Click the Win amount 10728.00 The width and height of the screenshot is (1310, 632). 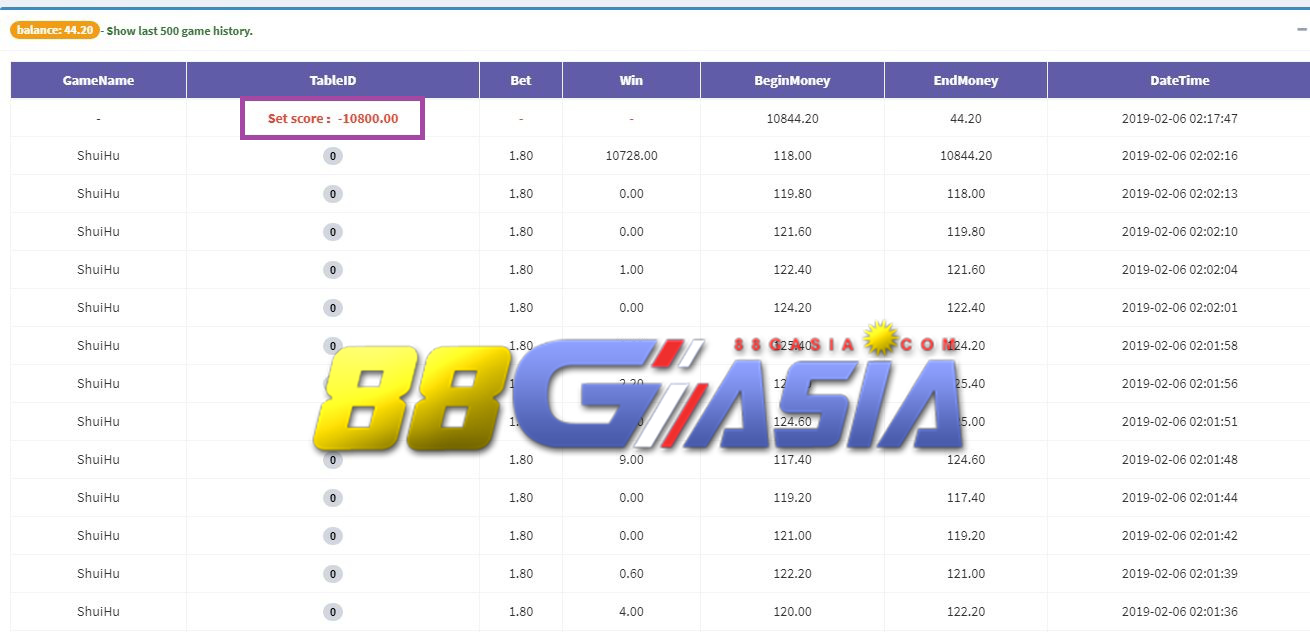tap(631, 156)
